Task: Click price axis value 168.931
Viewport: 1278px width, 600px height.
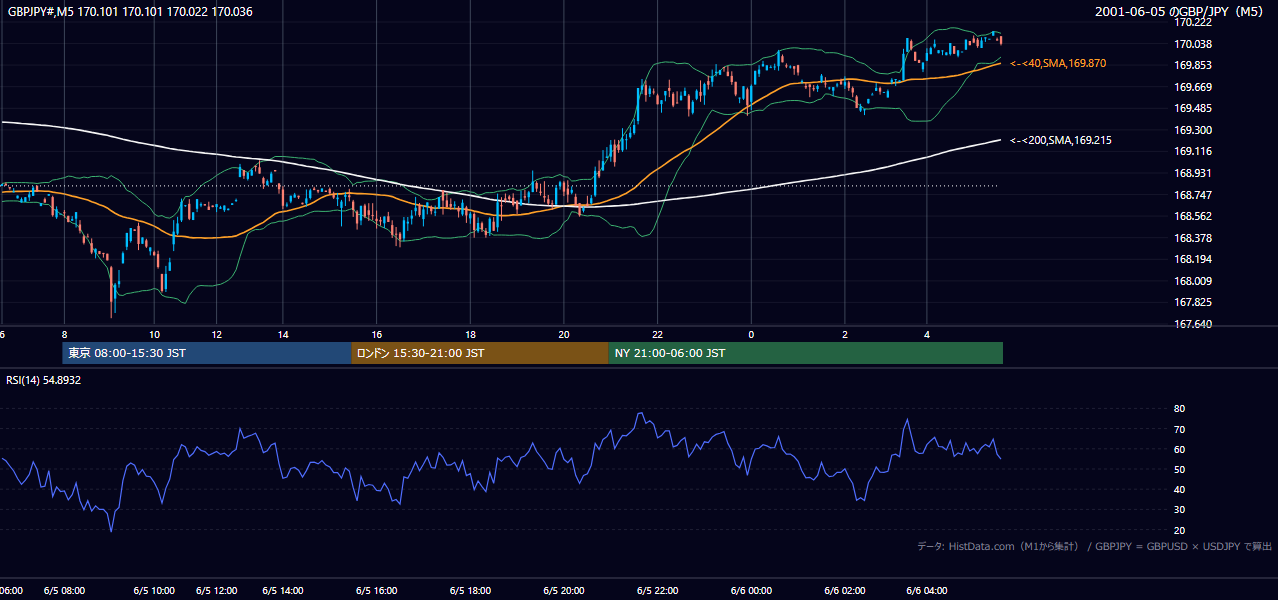Action: (x=1193, y=173)
